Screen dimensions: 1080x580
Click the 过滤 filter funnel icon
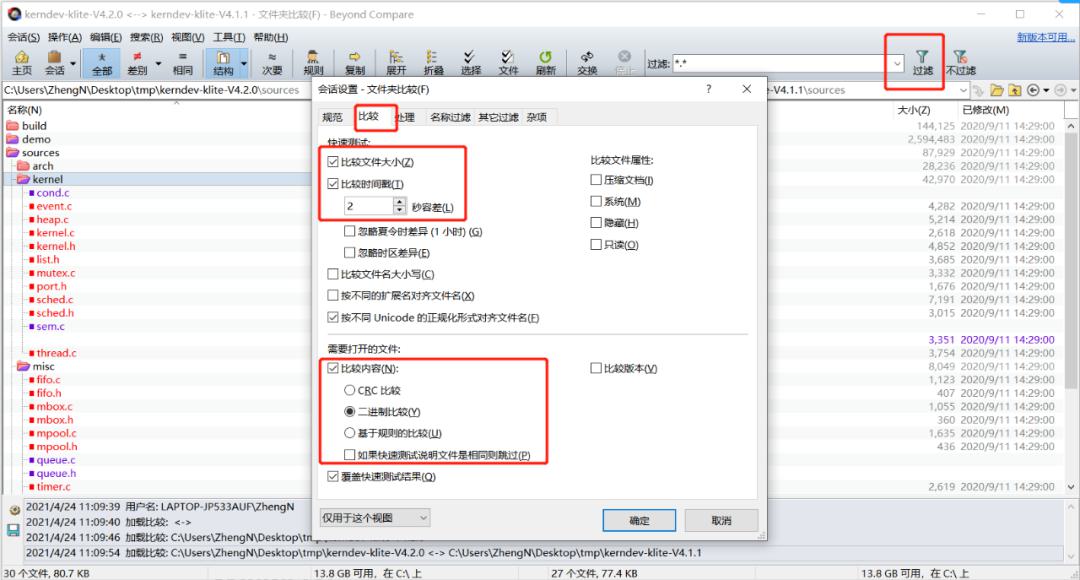tap(922, 63)
